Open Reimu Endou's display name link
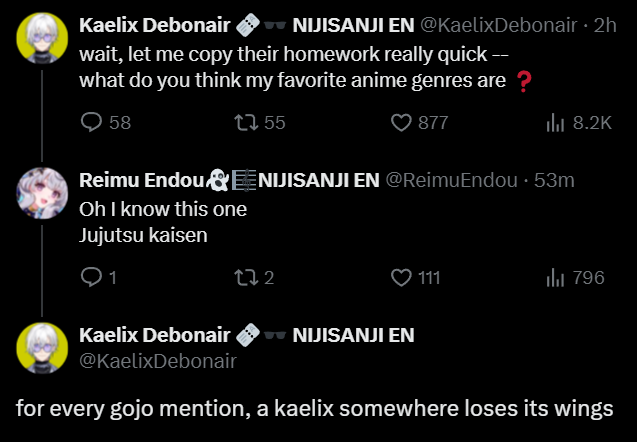The image size is (637, 442). pyautogui.click(x=140, y=181)
